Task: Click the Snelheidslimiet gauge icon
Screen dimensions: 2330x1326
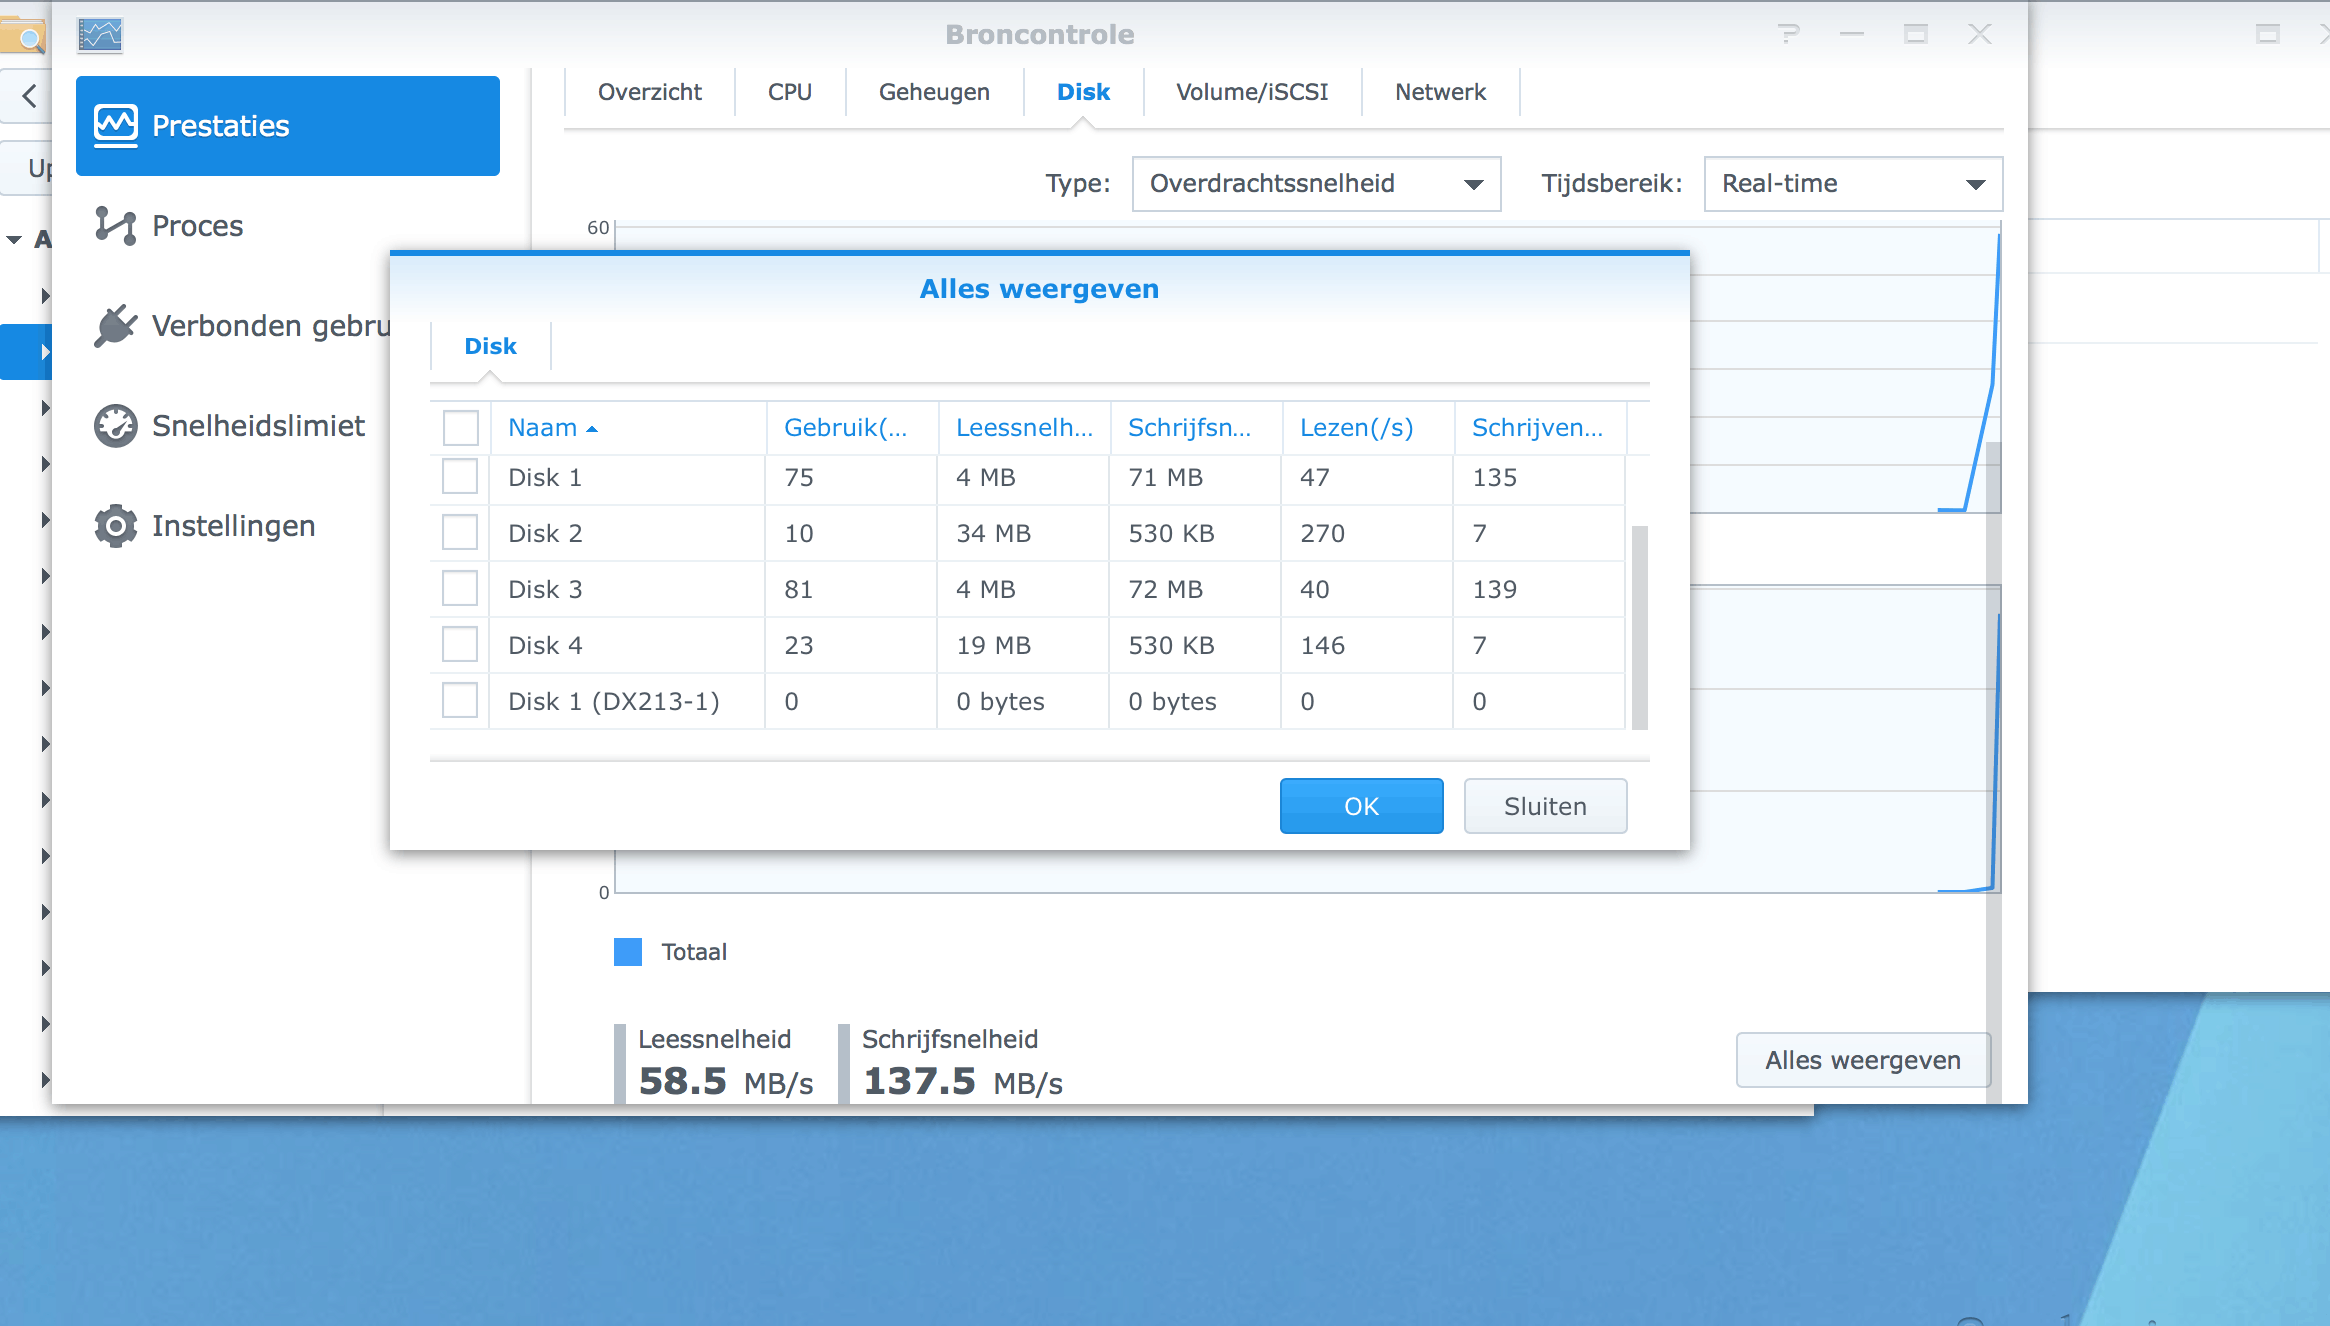Action: tap(116, 426)
